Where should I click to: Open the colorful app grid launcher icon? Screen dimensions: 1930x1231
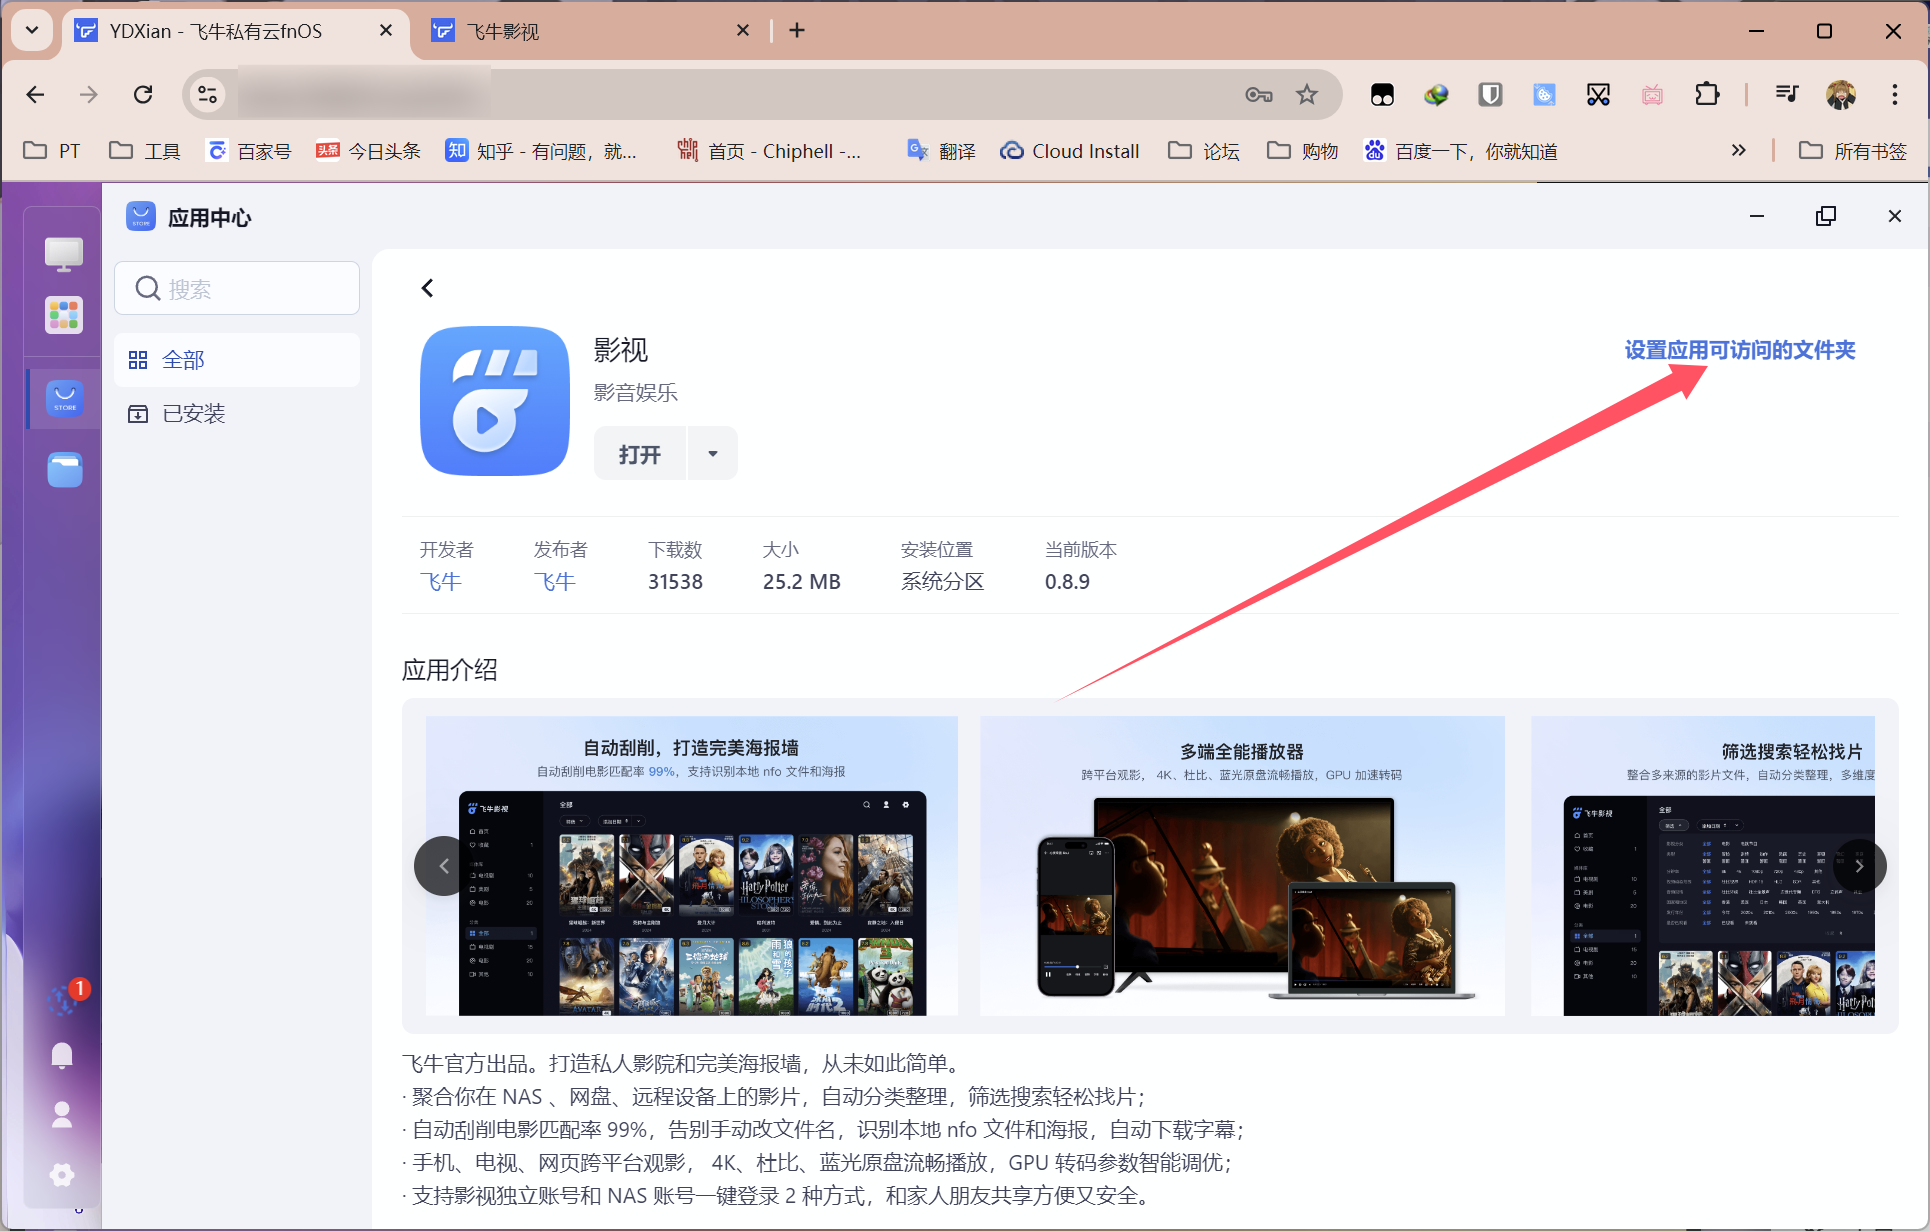click(64, 315)
